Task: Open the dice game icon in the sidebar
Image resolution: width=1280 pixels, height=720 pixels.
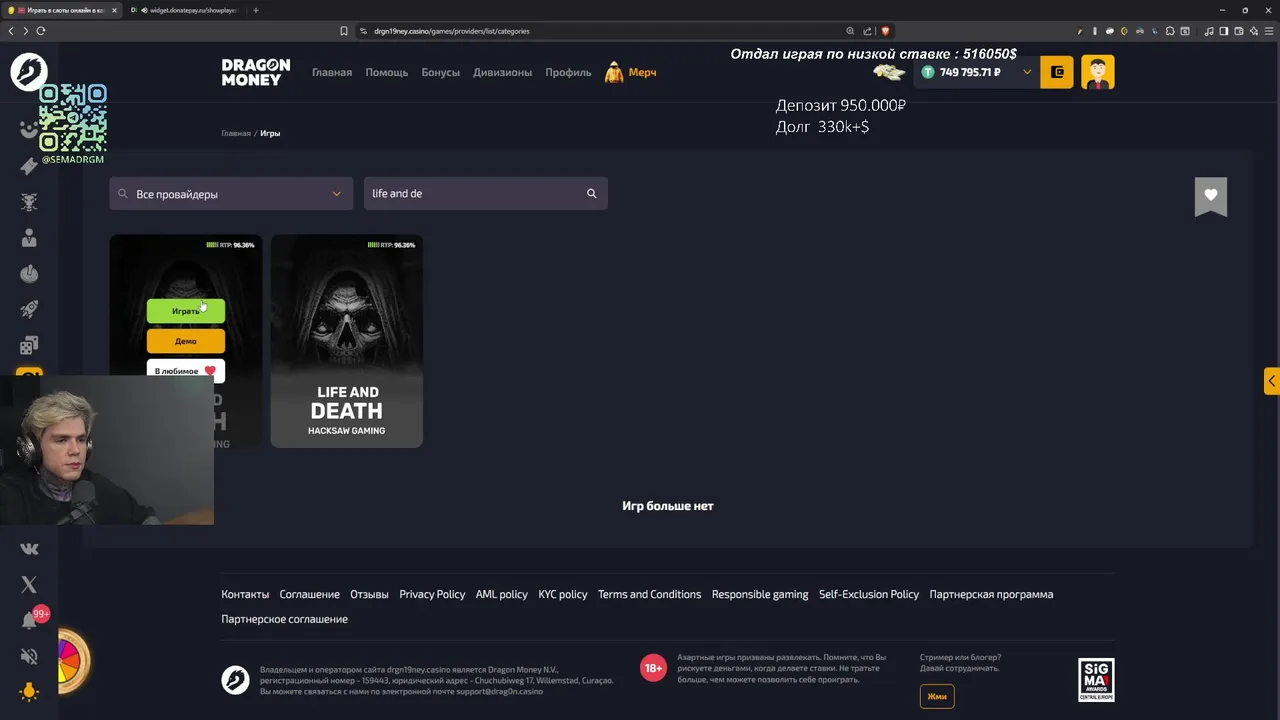Action: (29, 346)
